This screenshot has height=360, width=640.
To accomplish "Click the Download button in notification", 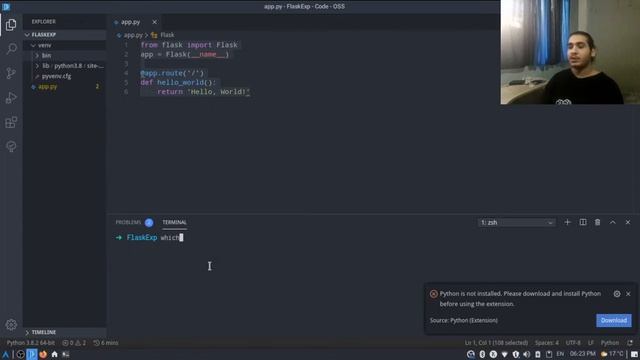I will pyautogui.click(x=613, y=320).
